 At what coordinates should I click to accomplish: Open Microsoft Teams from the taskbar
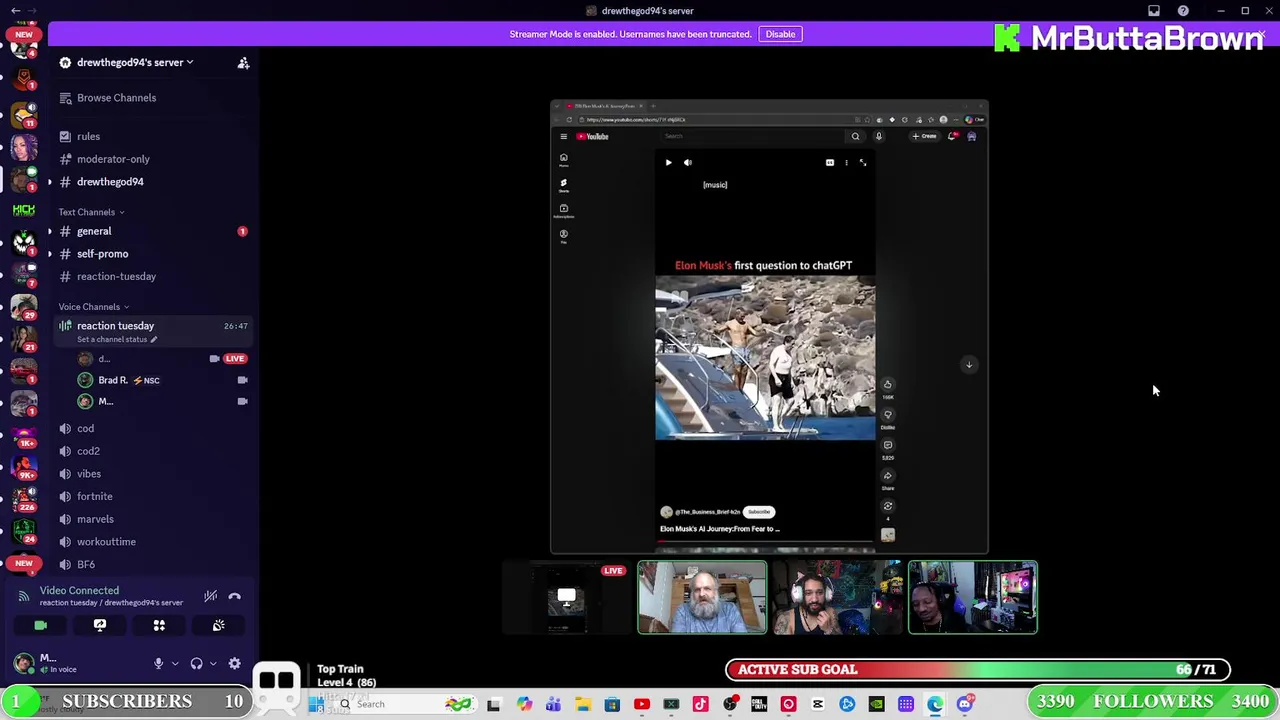tap(553, 704)
